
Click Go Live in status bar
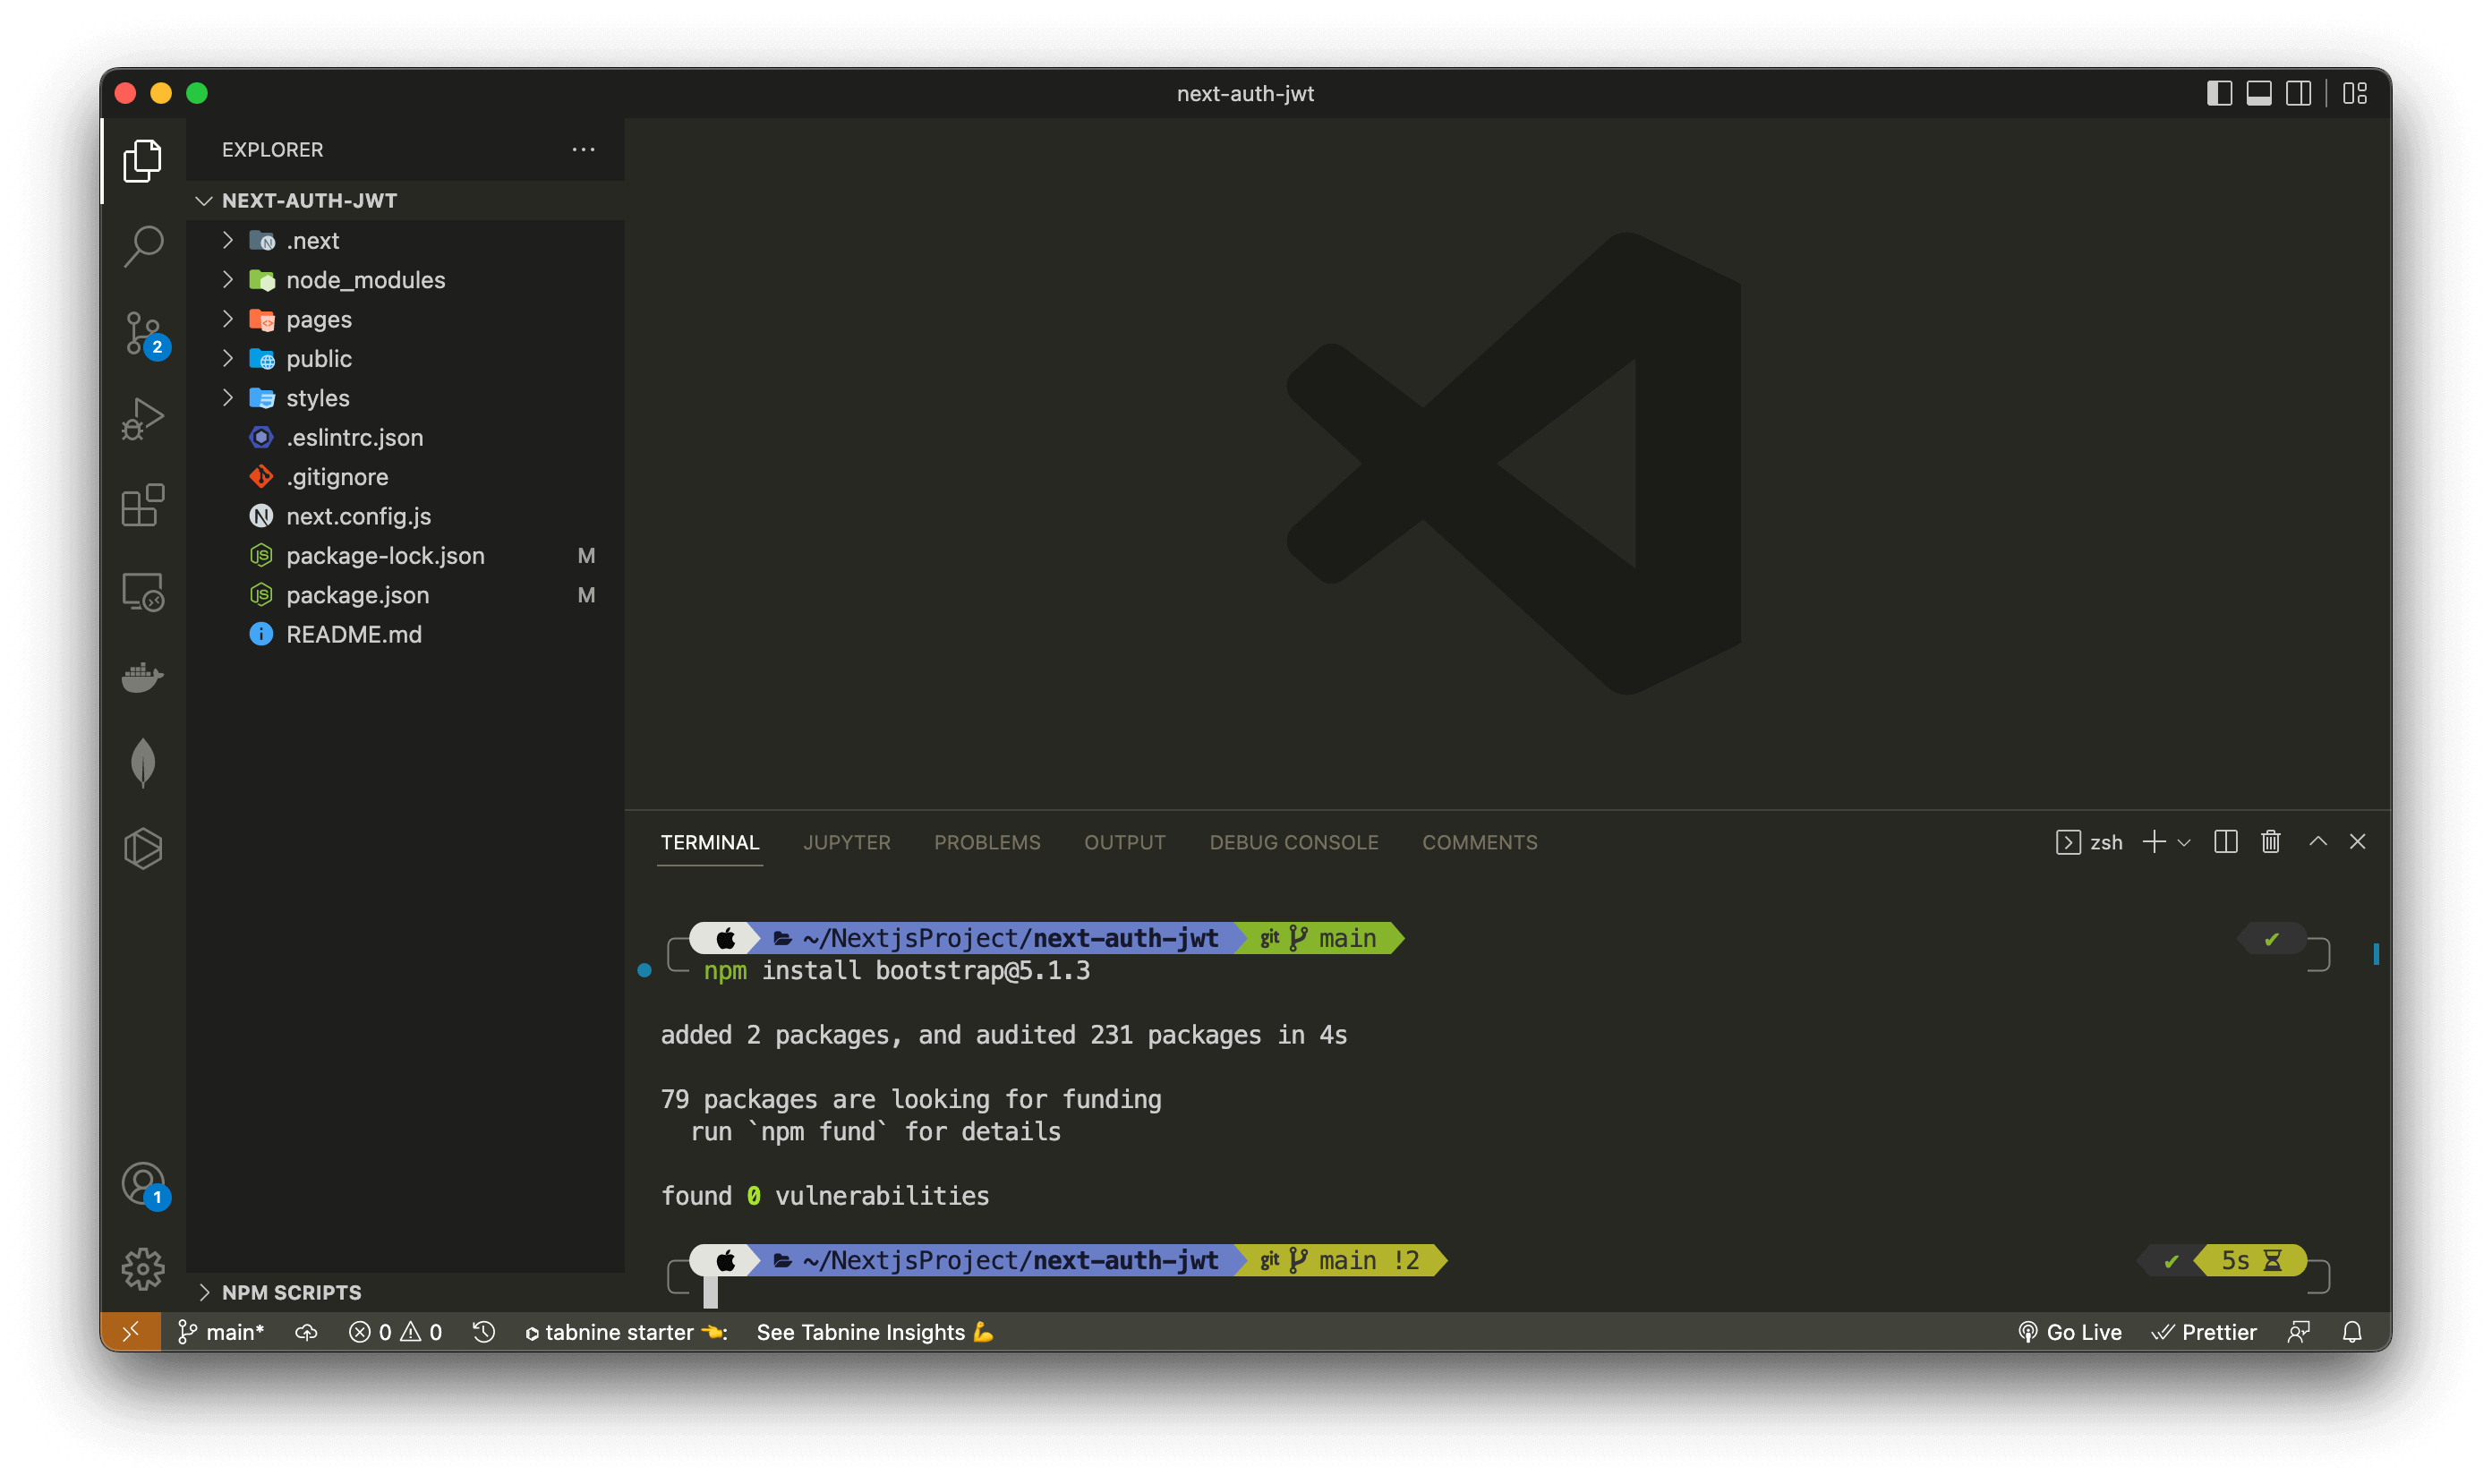point(2070,1332)
